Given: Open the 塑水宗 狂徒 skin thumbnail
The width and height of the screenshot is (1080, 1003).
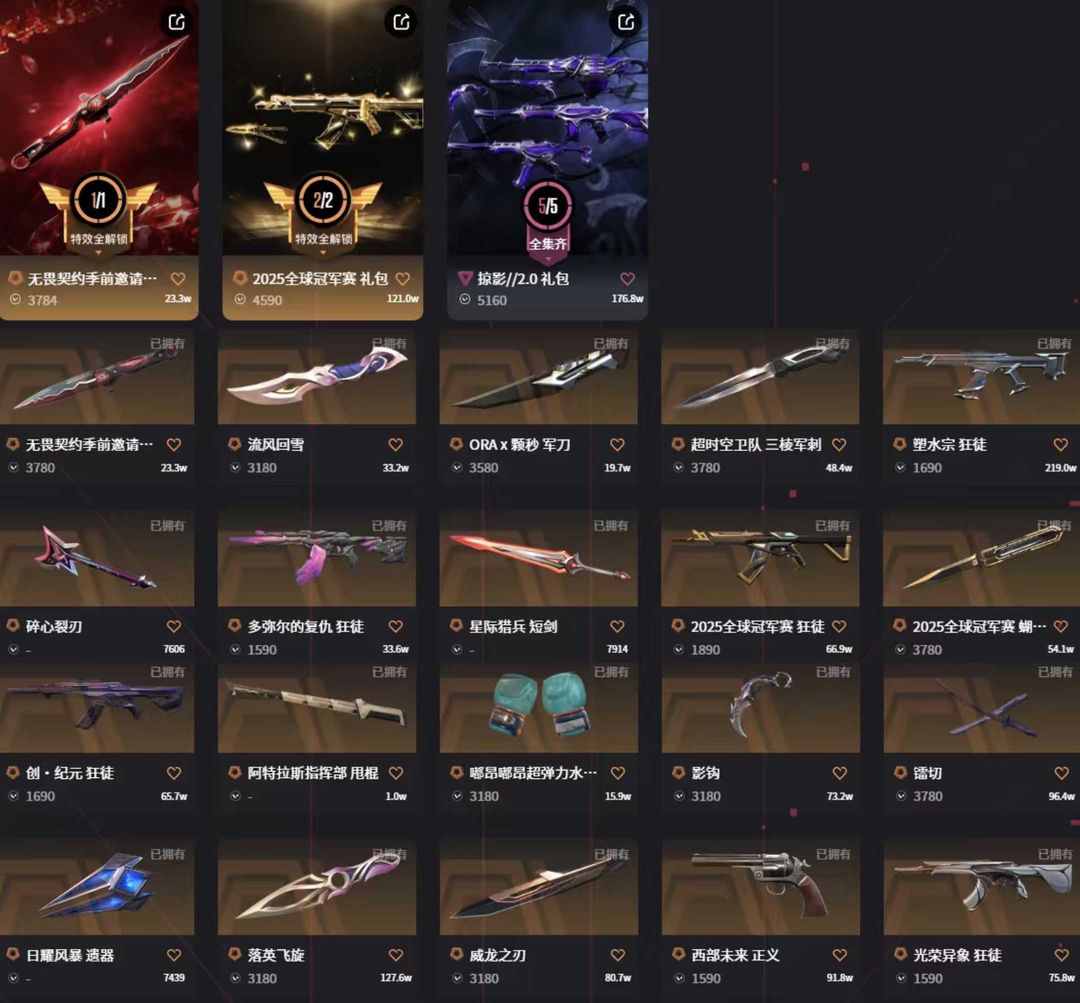Looking at the screenshot, I should pos(982,378).
